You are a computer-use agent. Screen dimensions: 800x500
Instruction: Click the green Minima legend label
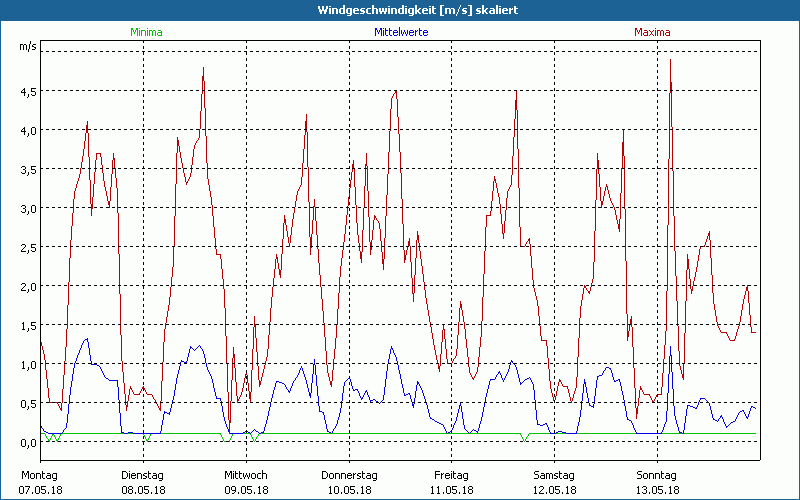[145, 32]
